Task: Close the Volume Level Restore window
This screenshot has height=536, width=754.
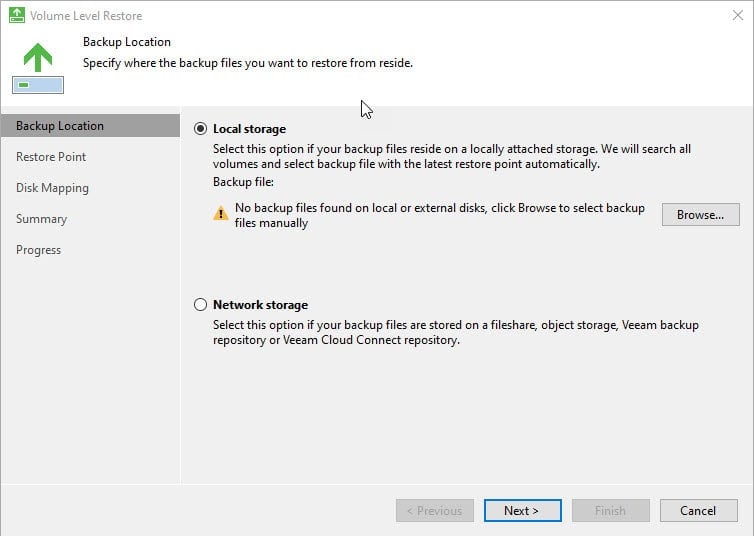Action: [x=738, y=15]
